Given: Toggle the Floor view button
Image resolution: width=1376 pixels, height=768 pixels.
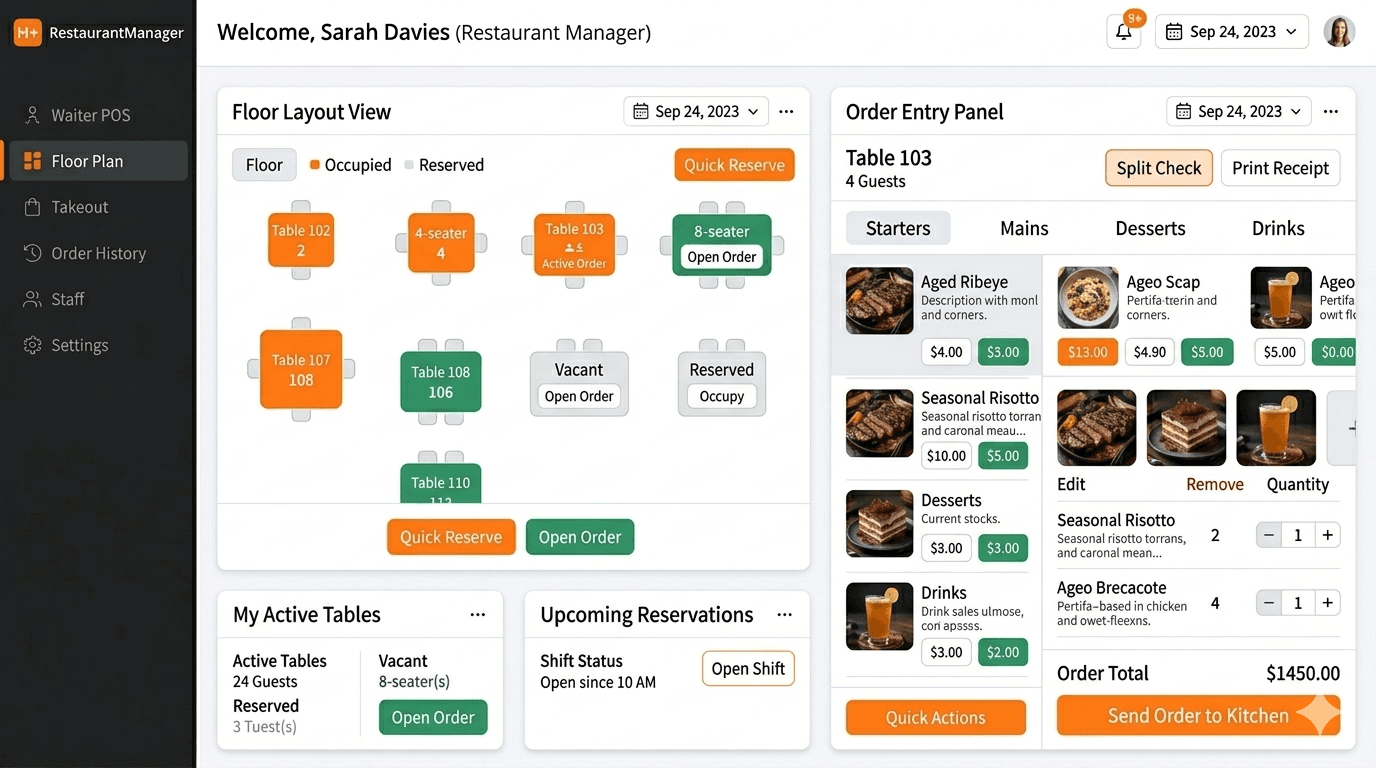Looking at the screenshot, I should point(264,165).
